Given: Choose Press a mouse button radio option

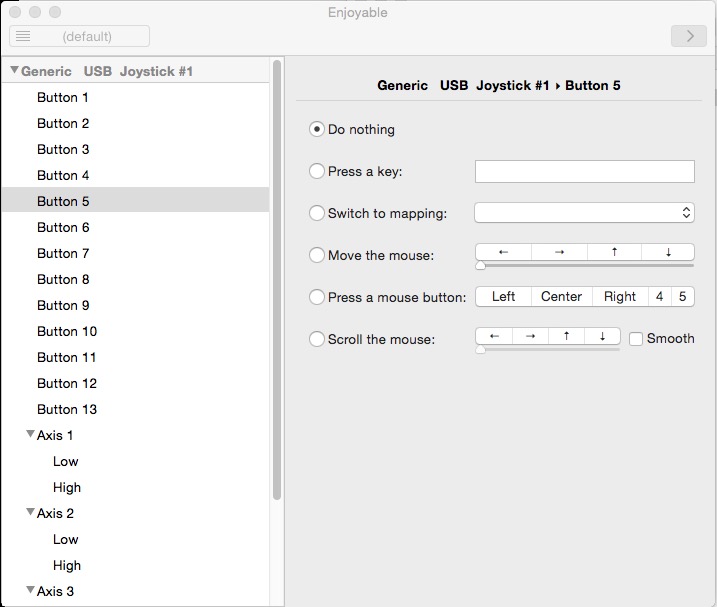Looking at the screenshot, I should pos(317,297).
